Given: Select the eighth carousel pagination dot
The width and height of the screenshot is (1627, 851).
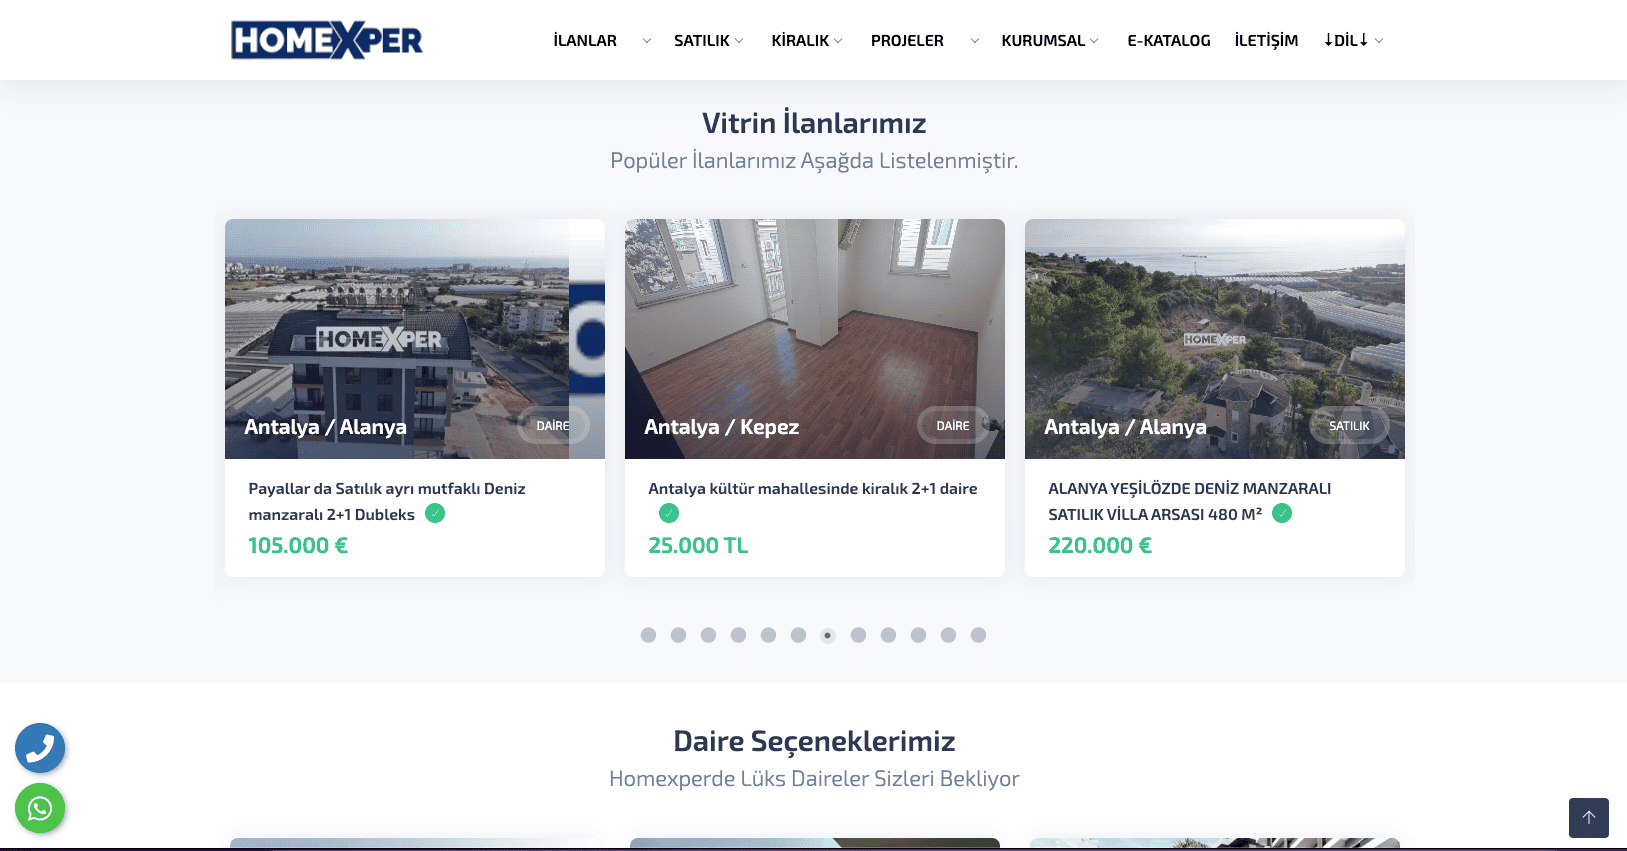Looking at the screenshot, I should pos(858,635).
